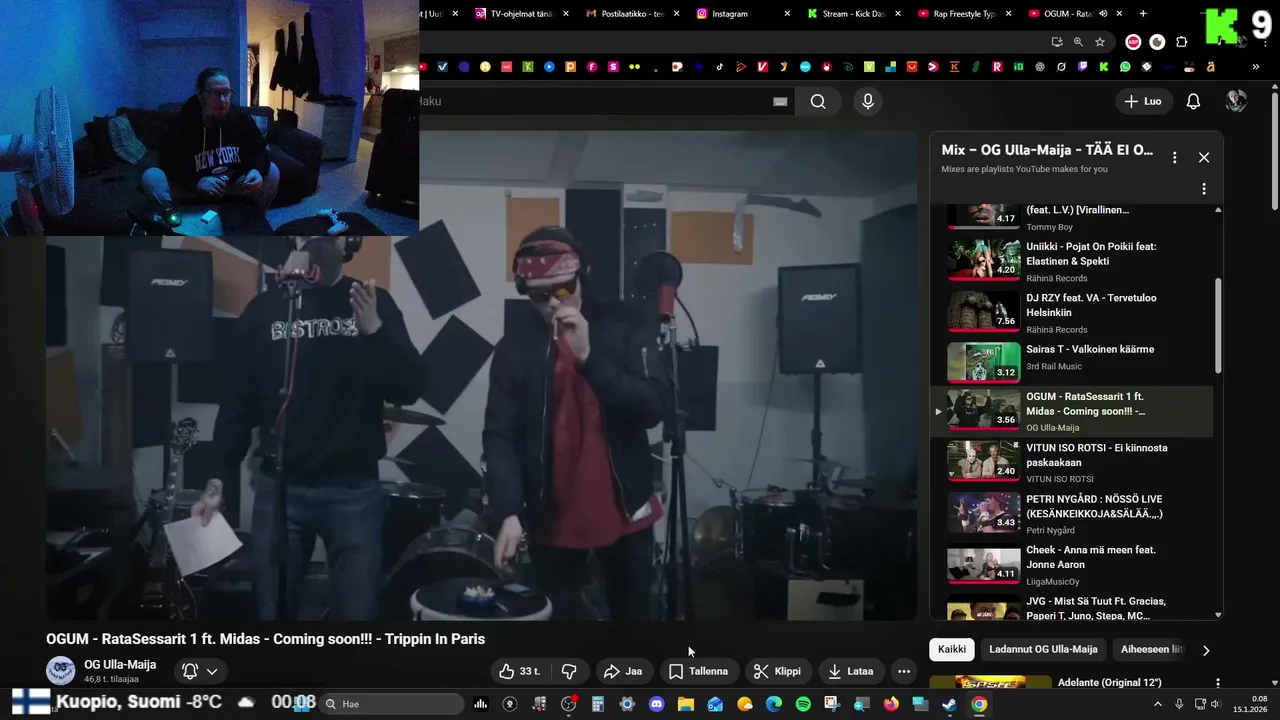Image resolution: width=1280 pixels, height=720 pixels.
Task: Open the Adblock Plus extension icon
Action: (x=1133, y=42)
